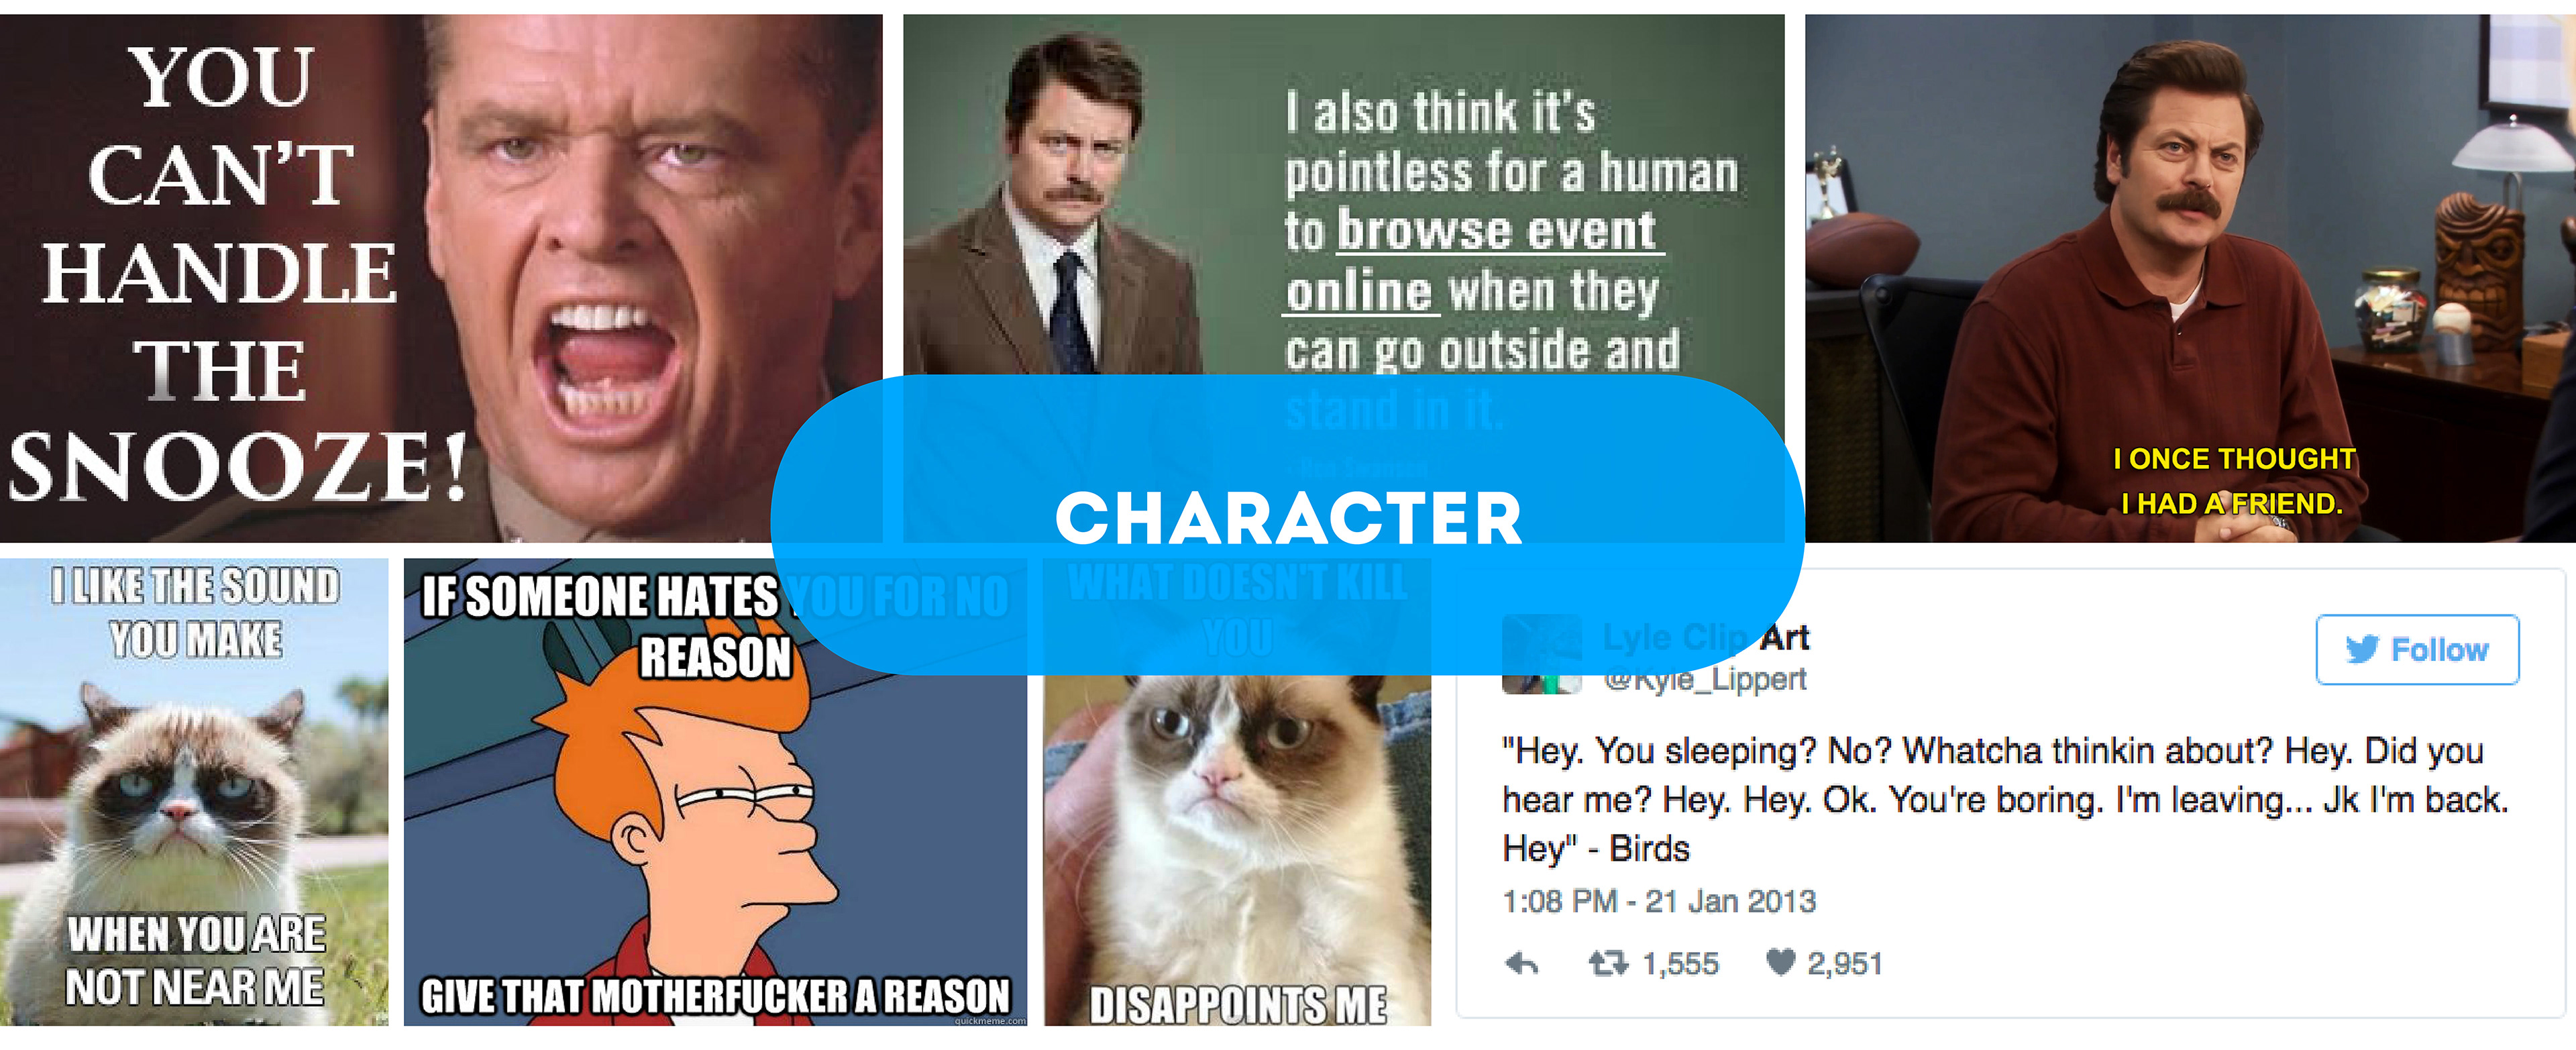
Task: Open the @Kyle_Lippert handle link
Action: [1704, 680]
